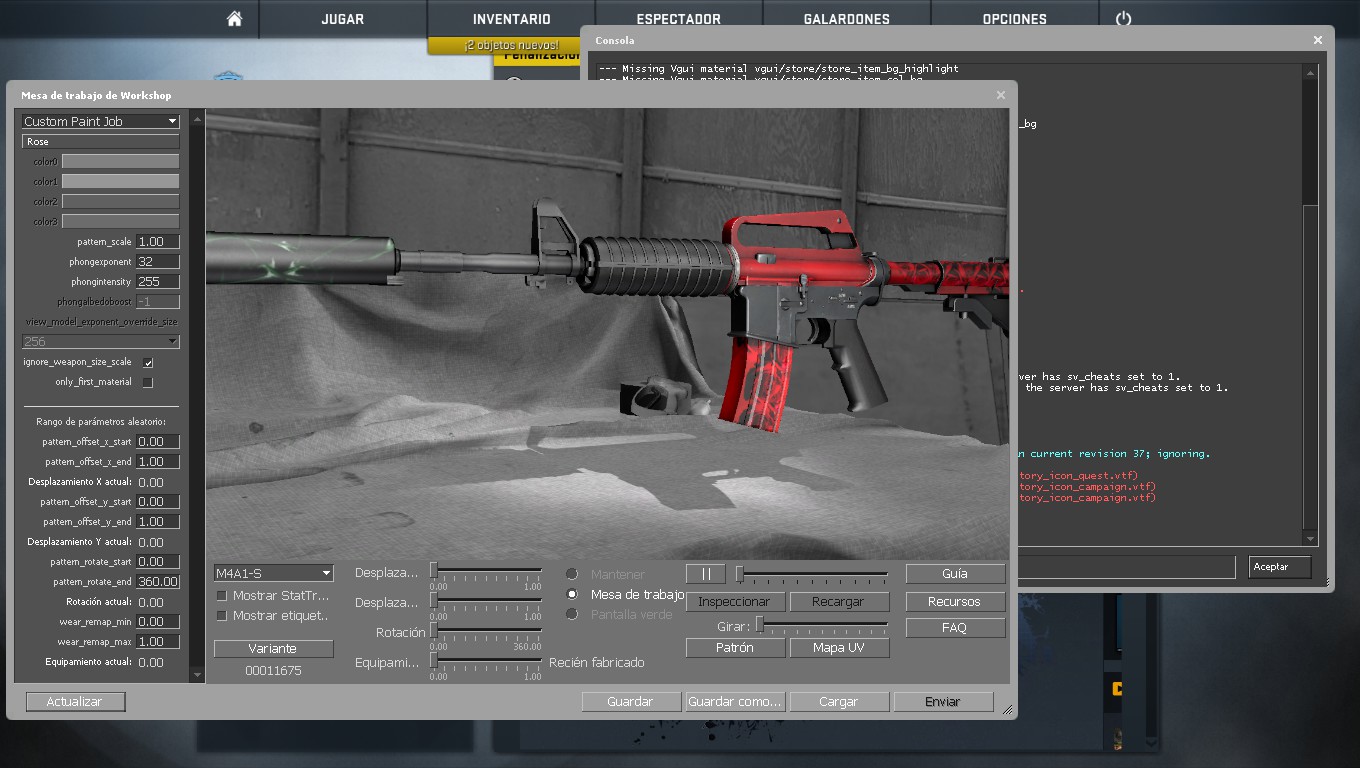Click the Actualizar button
Image resolution: width=1360 pixels, height=768 pixels.
point(75,701)
